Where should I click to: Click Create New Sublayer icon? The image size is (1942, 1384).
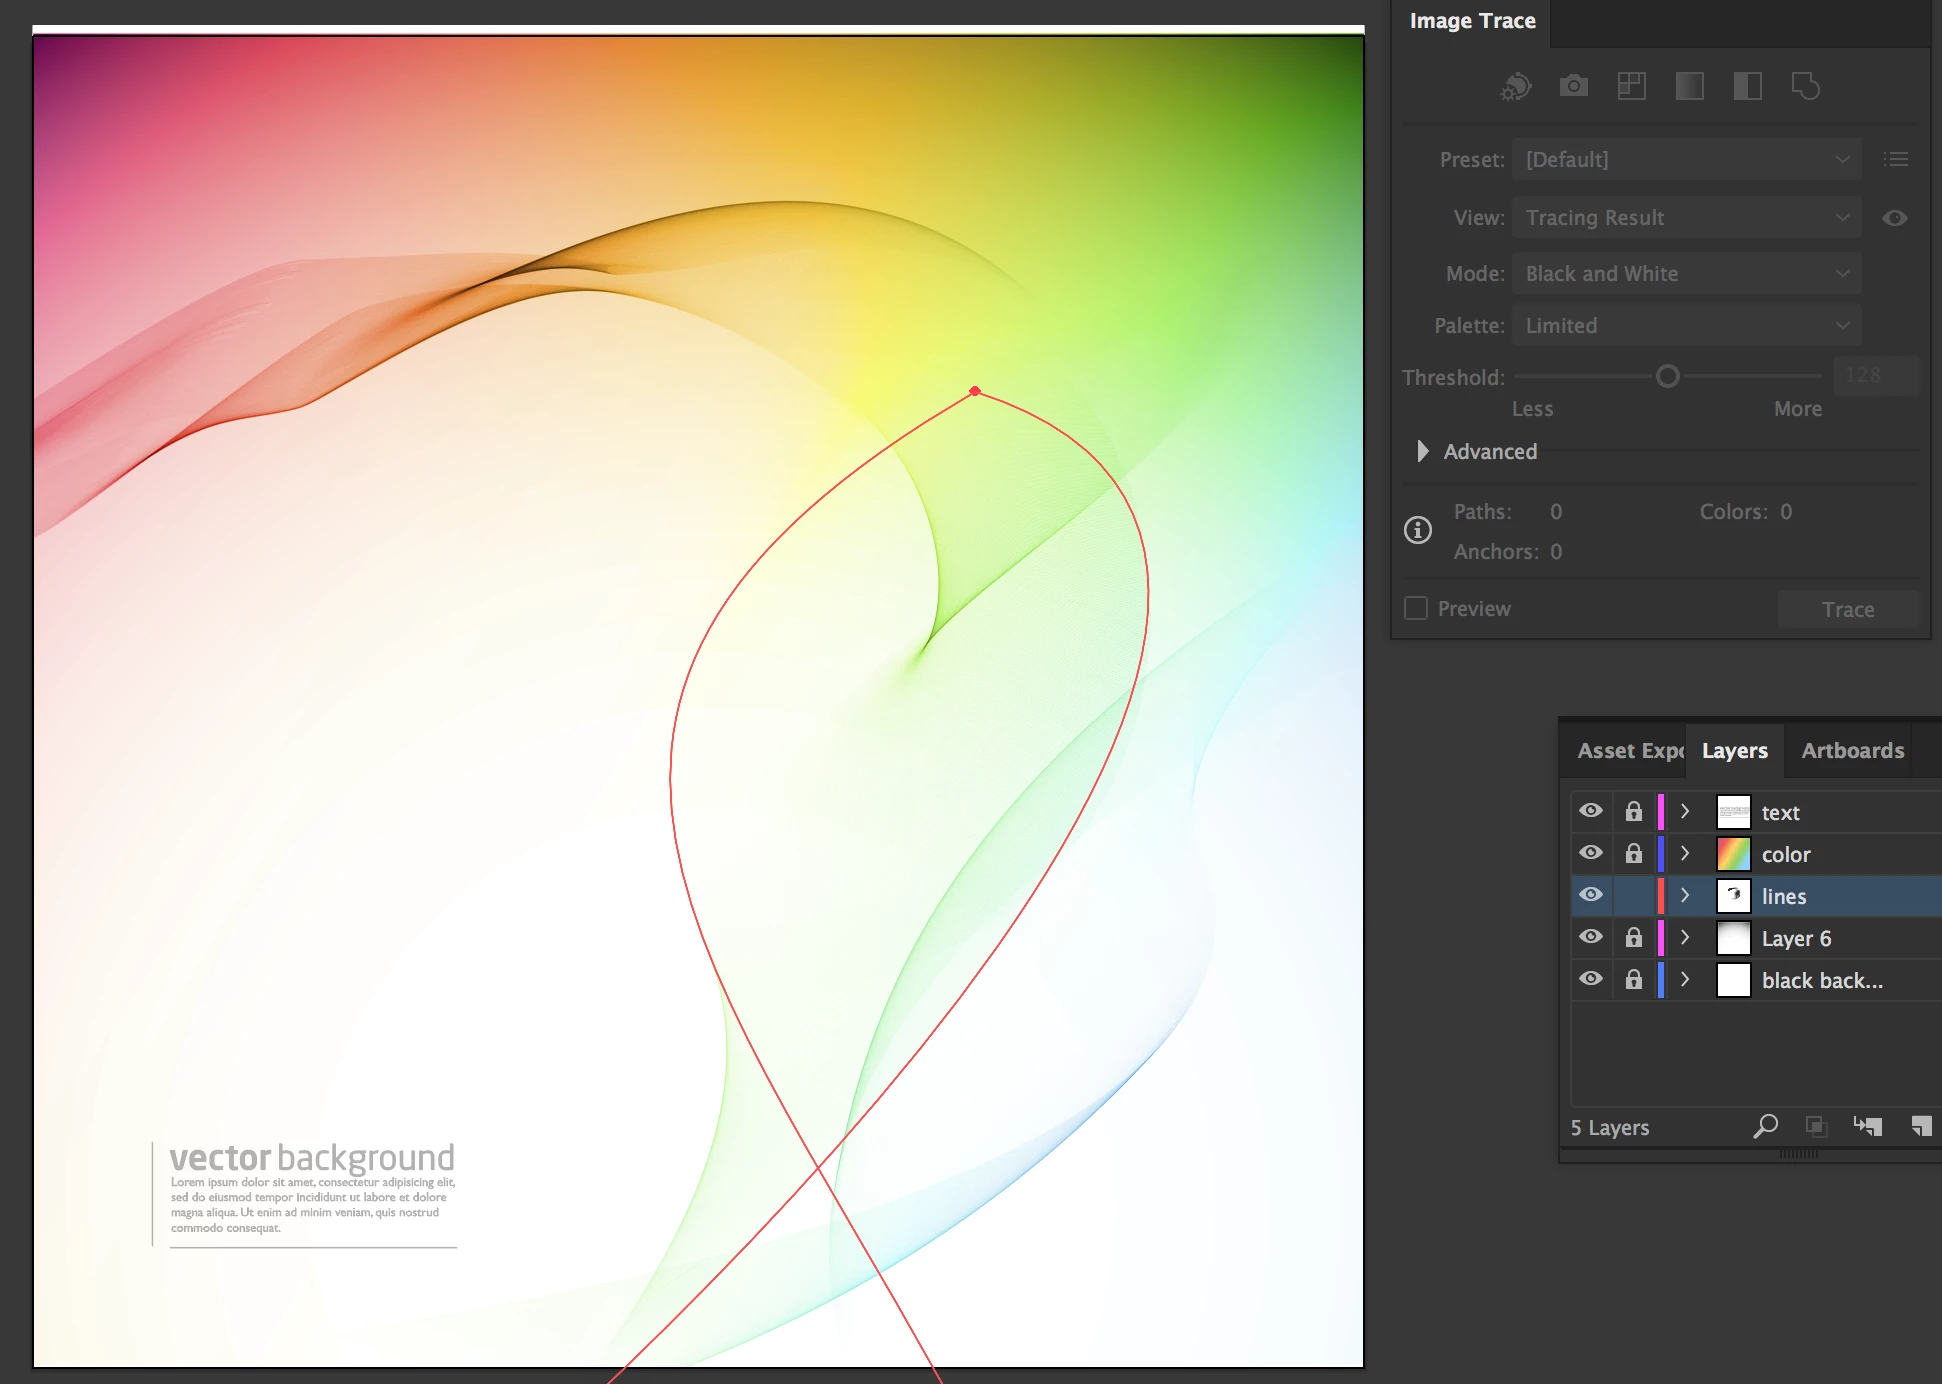tap(1867, 1127)
